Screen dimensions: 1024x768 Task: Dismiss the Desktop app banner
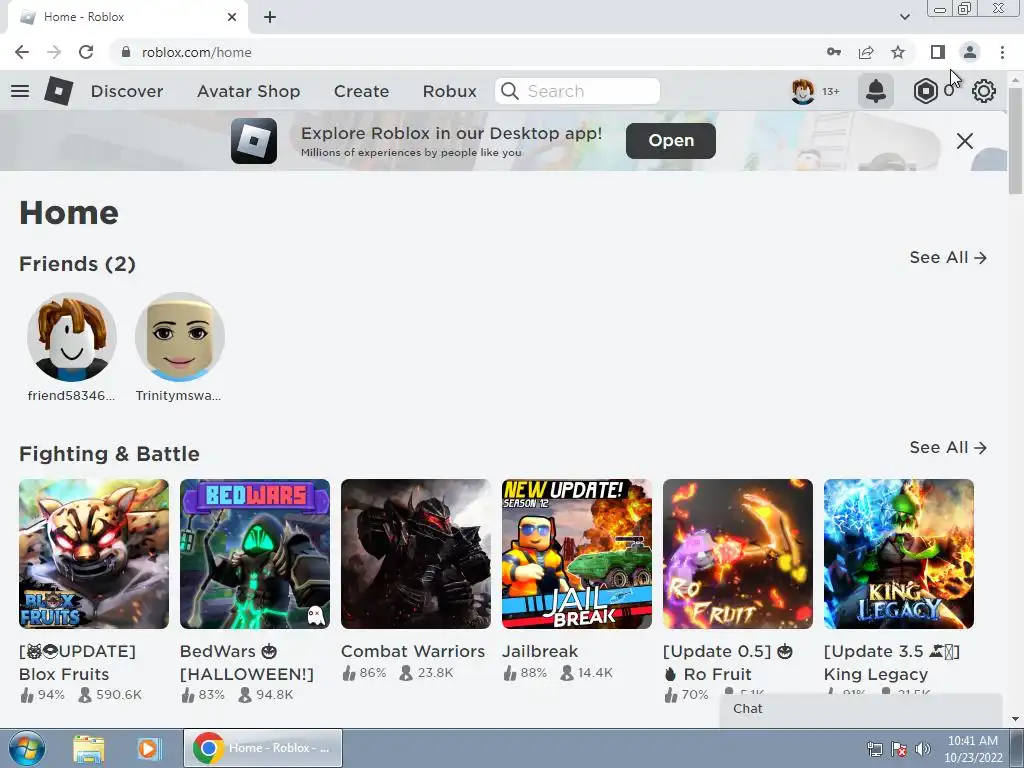(x=965, y=140)
